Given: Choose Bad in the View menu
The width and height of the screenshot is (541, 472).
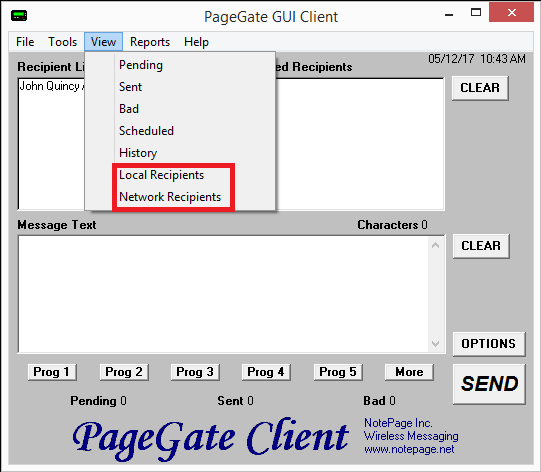Looking at the screenshot, I should point(180,109).
